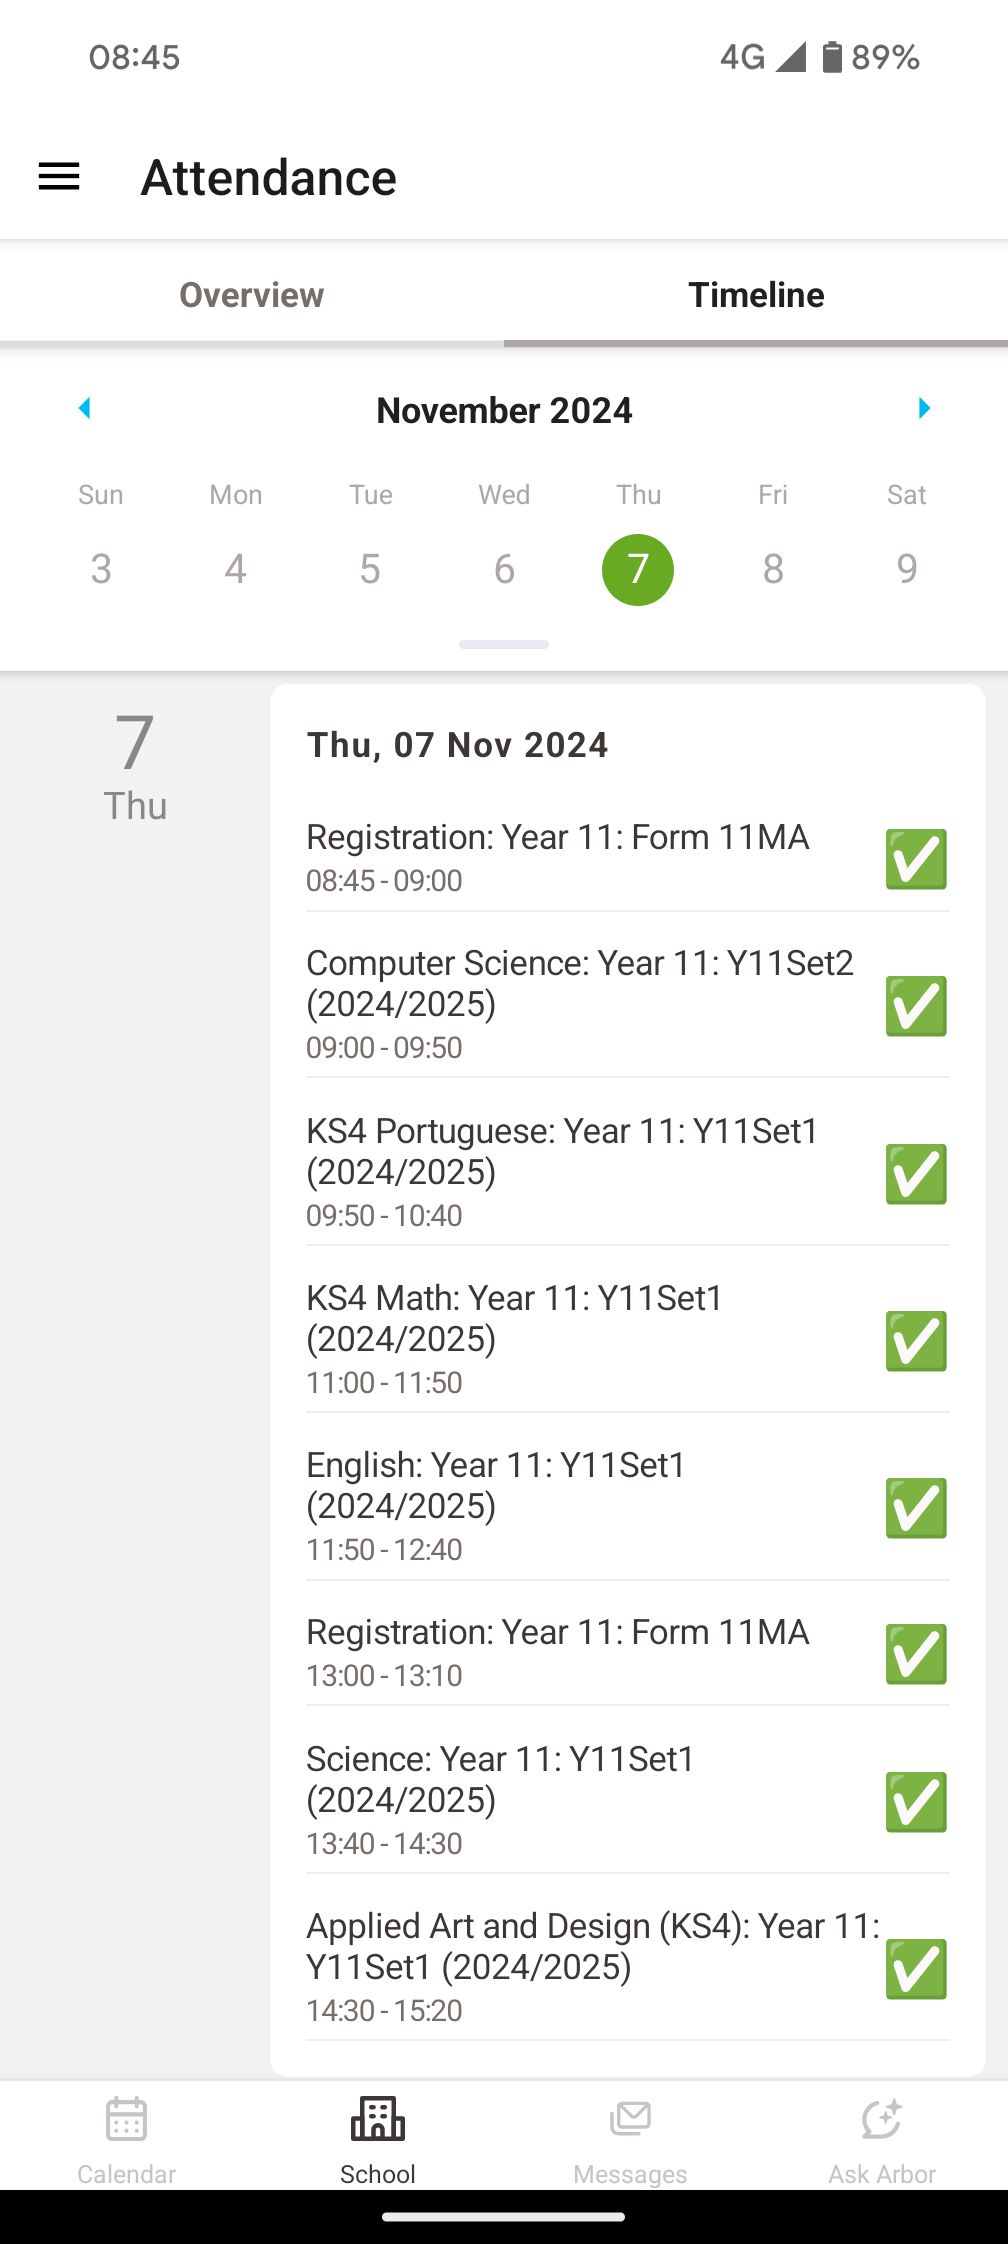This screenshot has height=2244, width=1008.
Task: Tap the School building icon
Action: (x=378, y=2120)
